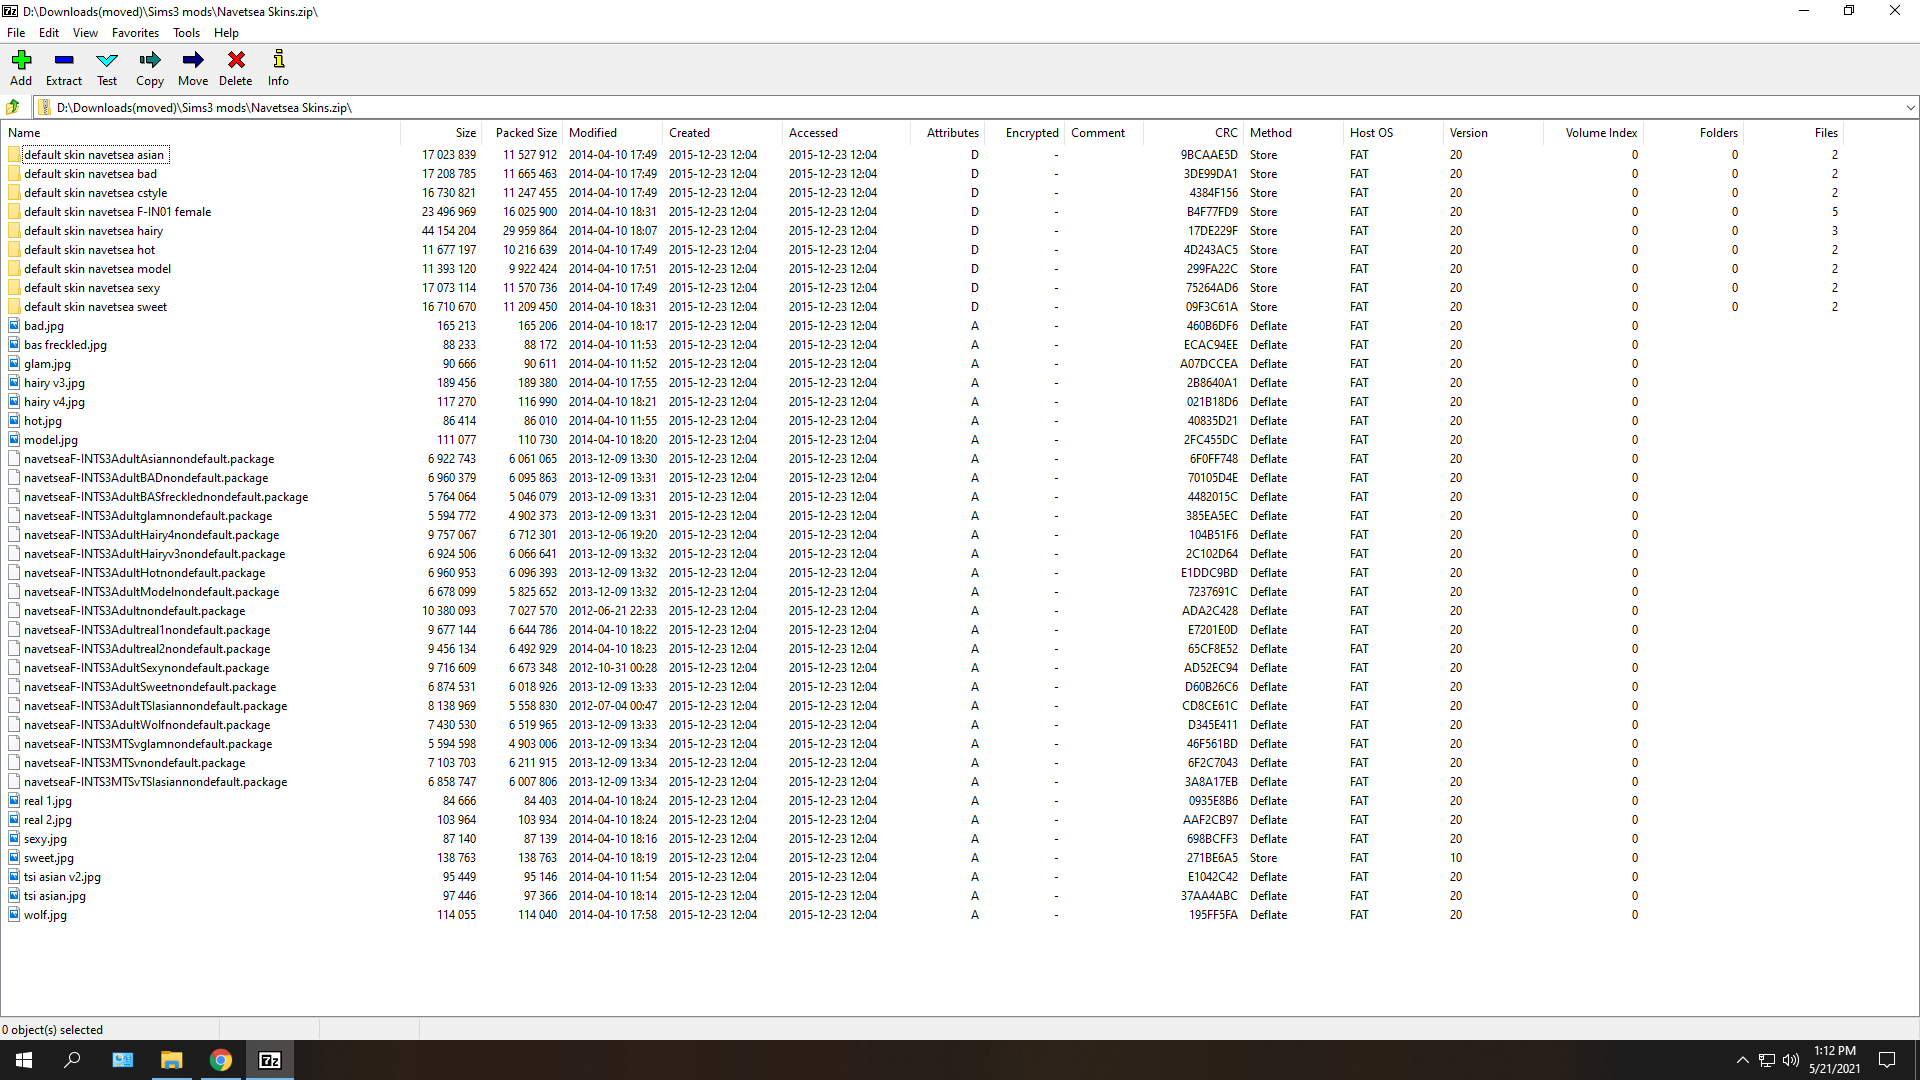The height and width of the screenshot is (1080, 1920).
Task: Click the Copy toolbar icon
Action: (x=150, y=61)
